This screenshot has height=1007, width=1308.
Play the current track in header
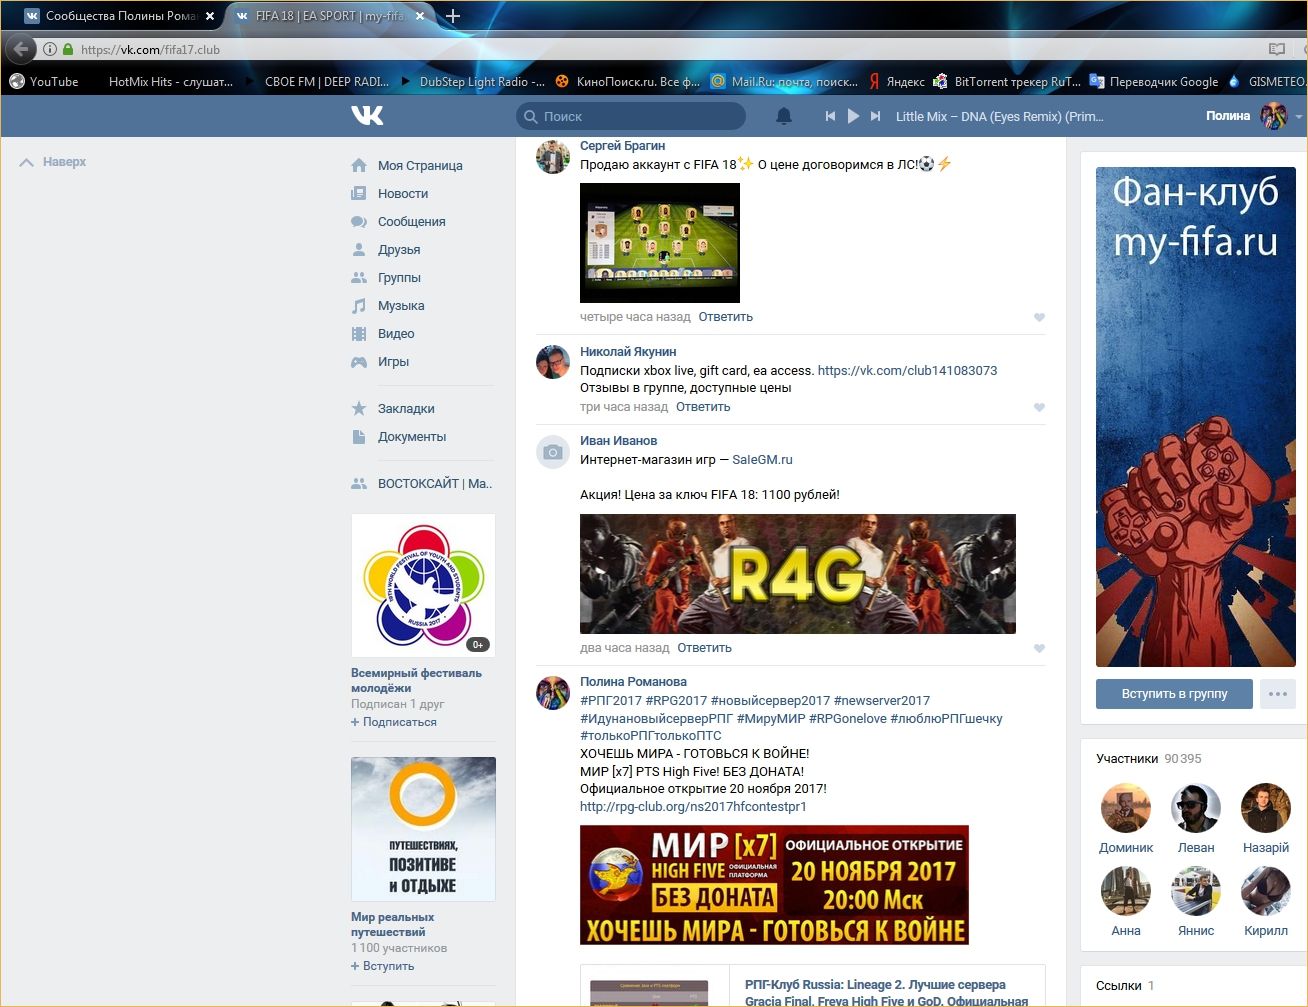click(x=853, y=116)
